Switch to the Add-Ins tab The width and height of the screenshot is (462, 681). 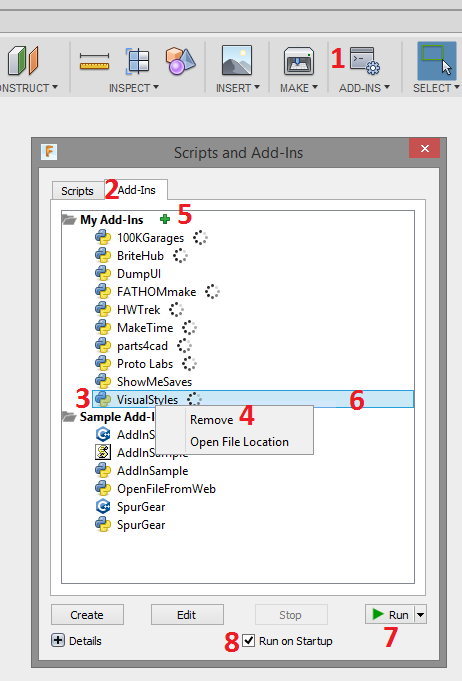(x=136, y=190)
